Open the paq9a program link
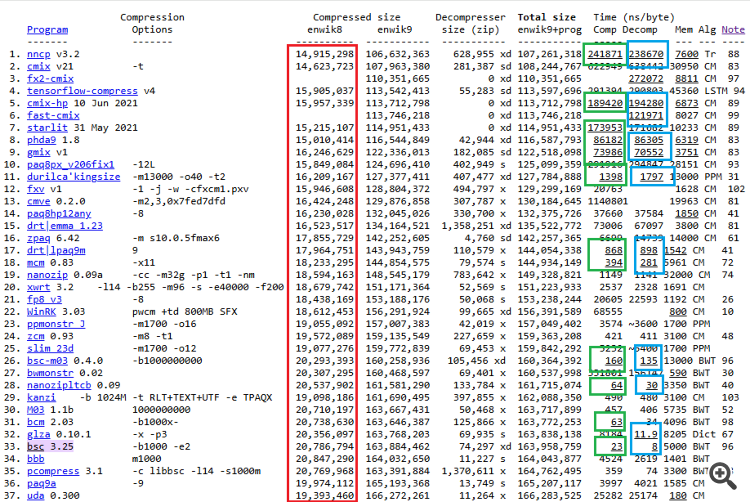The height and width of the screenshot is (502, 750). [41, 483]
